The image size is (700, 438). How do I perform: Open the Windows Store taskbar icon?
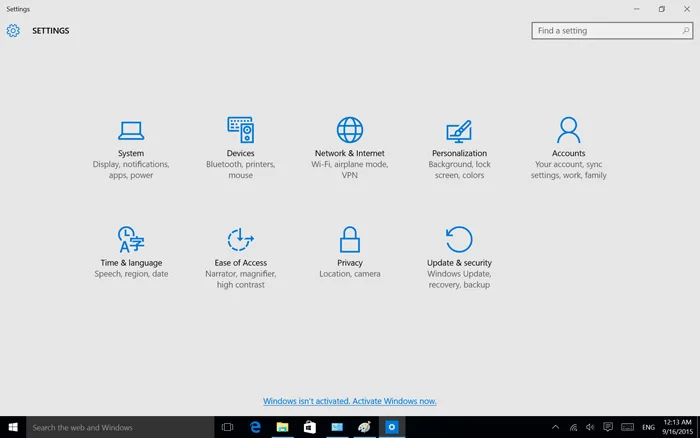[309, 427]
